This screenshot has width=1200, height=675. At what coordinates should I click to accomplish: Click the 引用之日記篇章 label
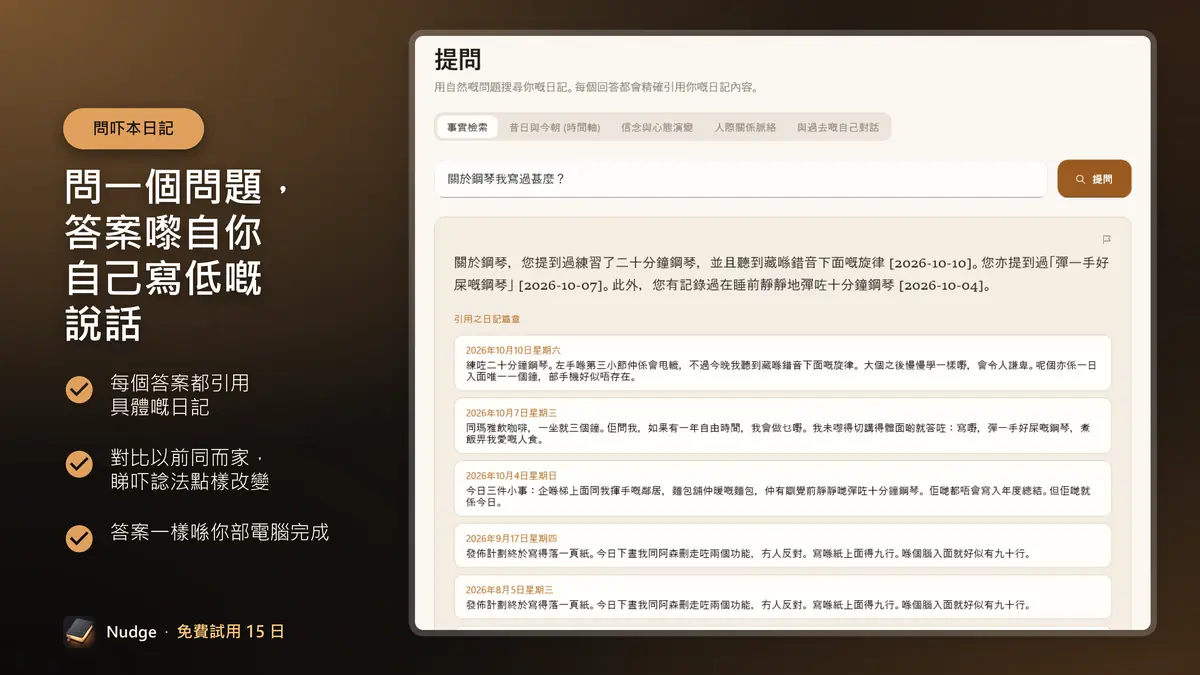pyautogui.click(x=486, y=319)
